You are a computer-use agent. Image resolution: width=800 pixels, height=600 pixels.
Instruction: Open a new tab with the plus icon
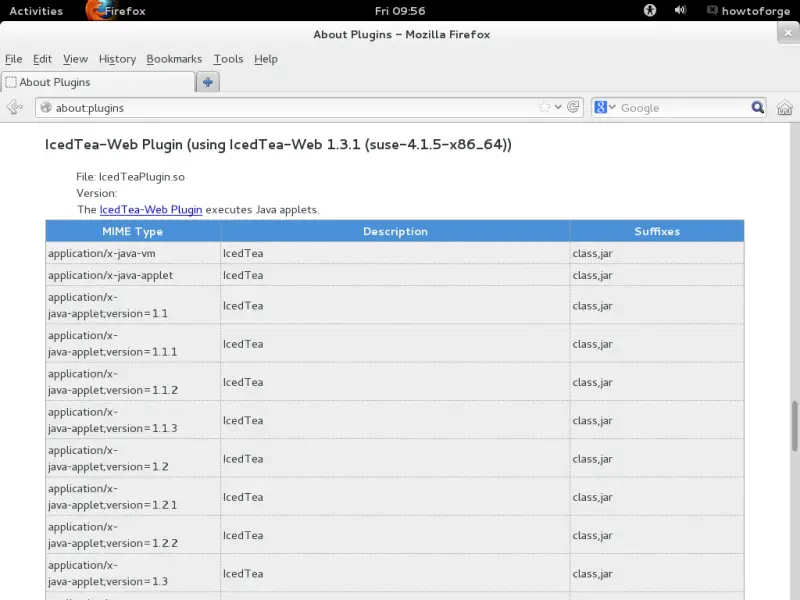tap(208, 82)
